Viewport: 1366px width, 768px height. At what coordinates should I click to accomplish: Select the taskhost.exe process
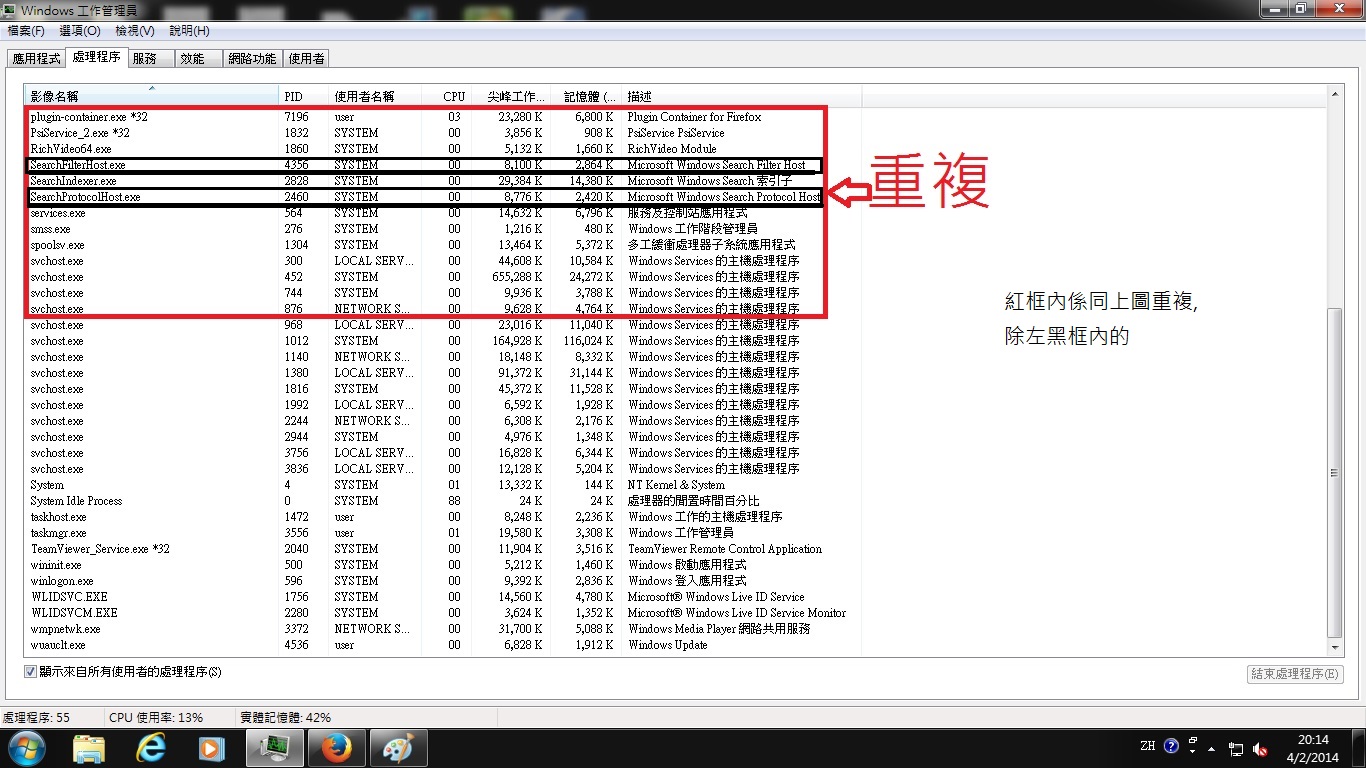tap(443, 517)
